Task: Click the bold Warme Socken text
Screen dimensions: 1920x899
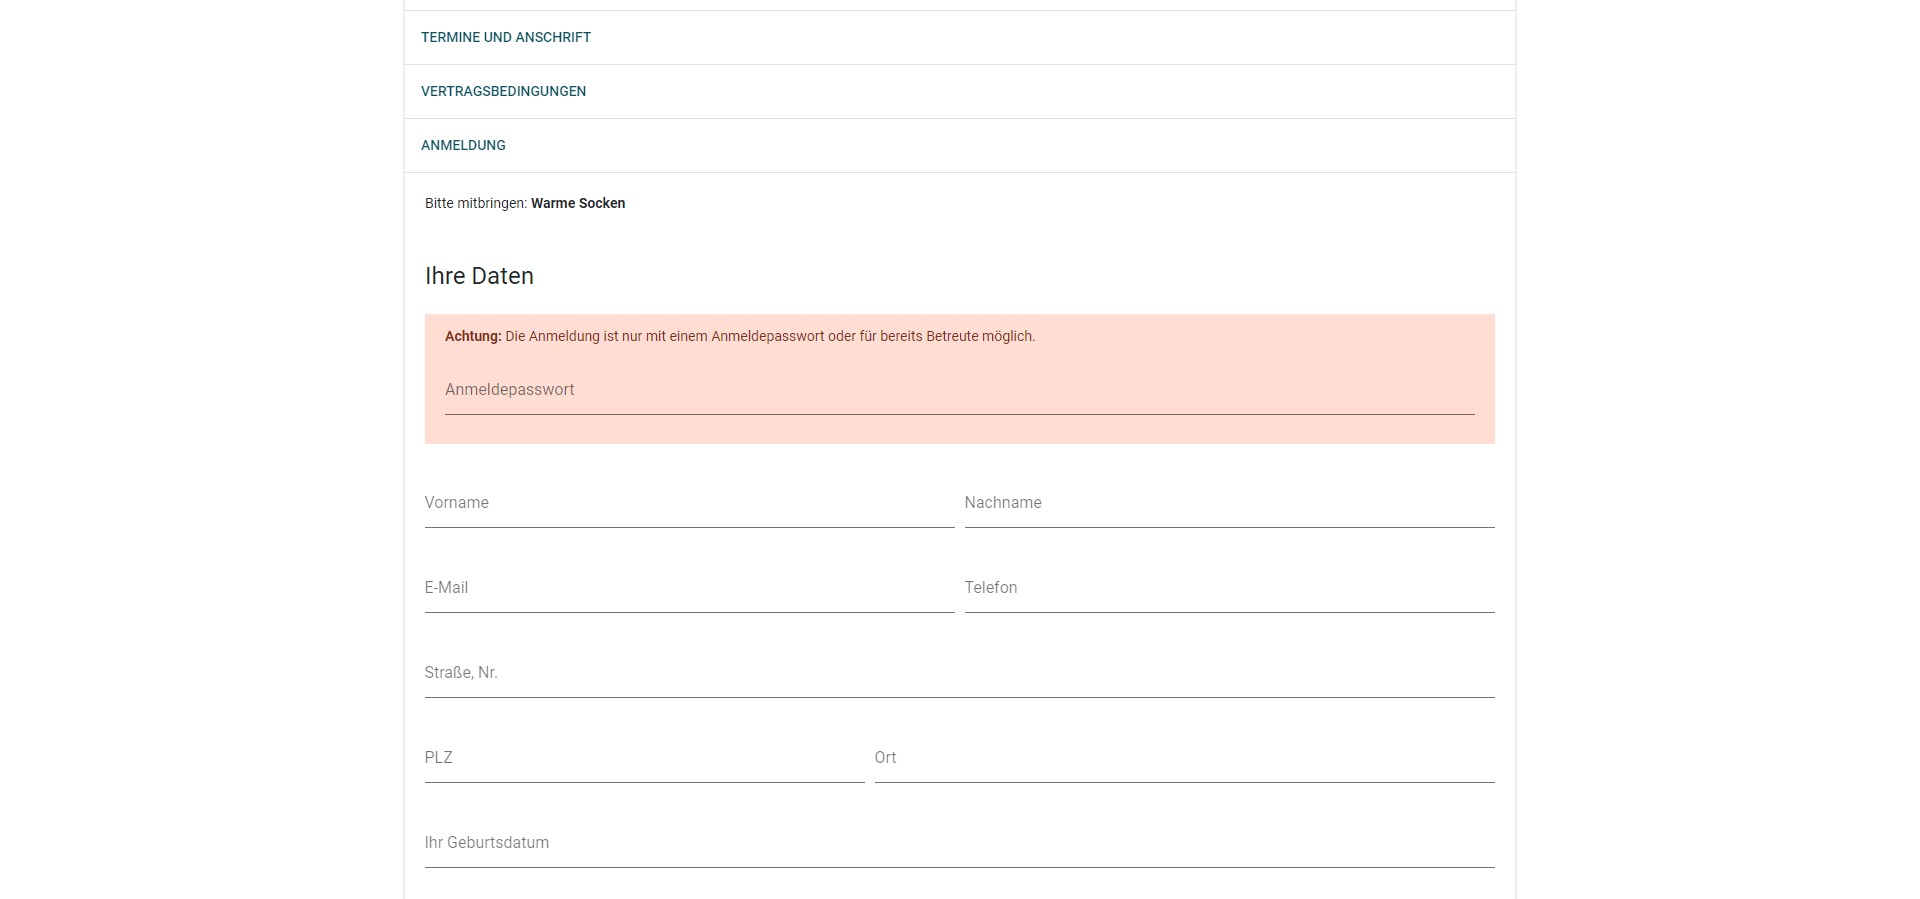Action: pyautogui.click(x=578, y=204)
